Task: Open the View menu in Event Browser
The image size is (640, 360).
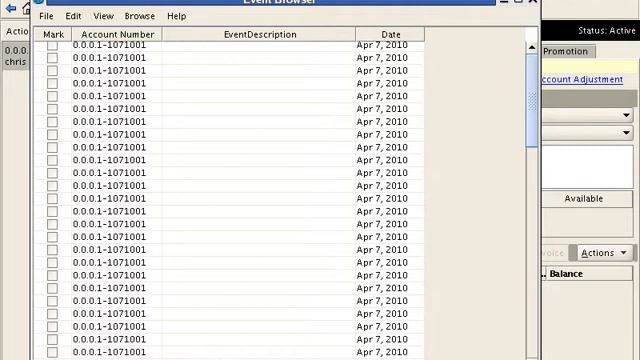Action: point(103,16)
